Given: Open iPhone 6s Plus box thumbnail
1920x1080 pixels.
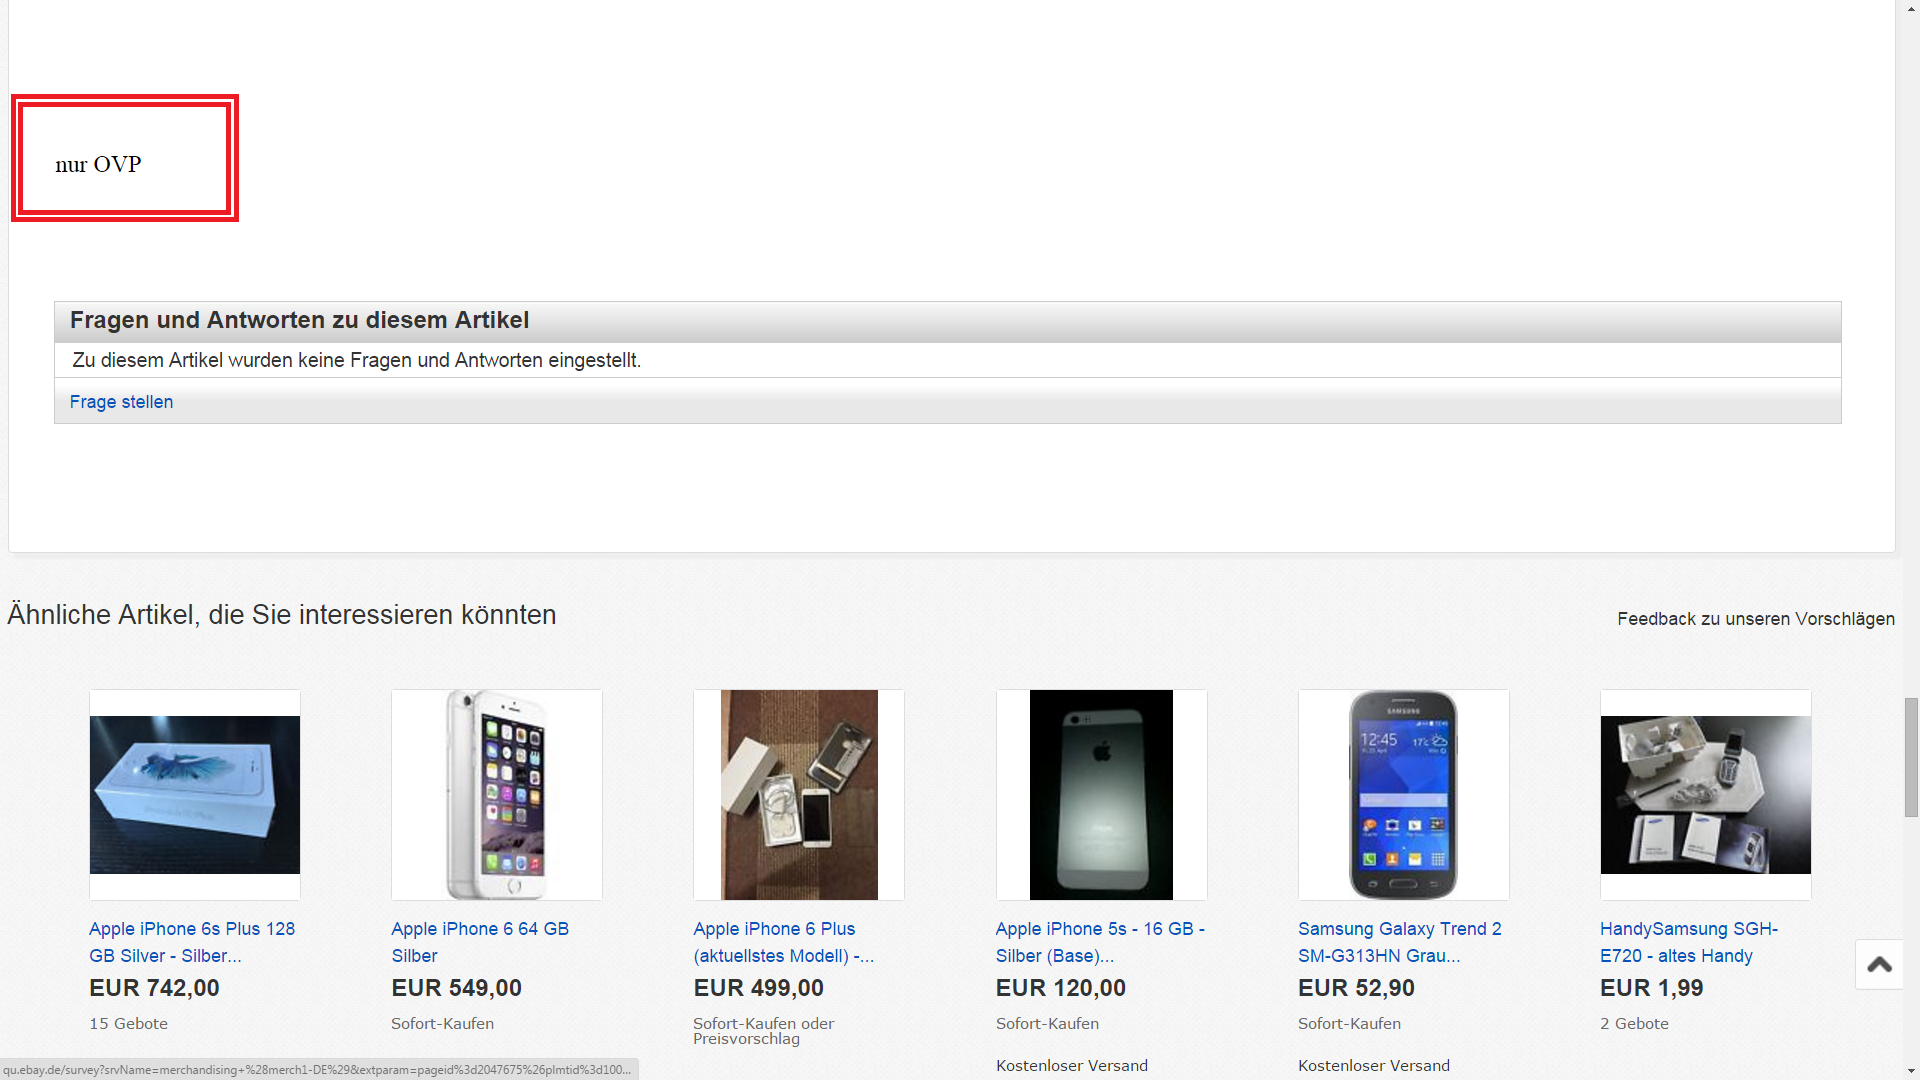Looking at the screenshot, I should point(195,795).
